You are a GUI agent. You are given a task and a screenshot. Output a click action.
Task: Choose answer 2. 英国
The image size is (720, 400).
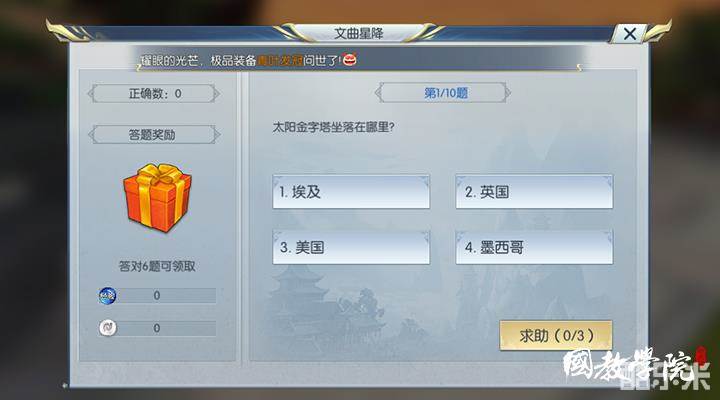pyautogui.click(x=534, y=192)
